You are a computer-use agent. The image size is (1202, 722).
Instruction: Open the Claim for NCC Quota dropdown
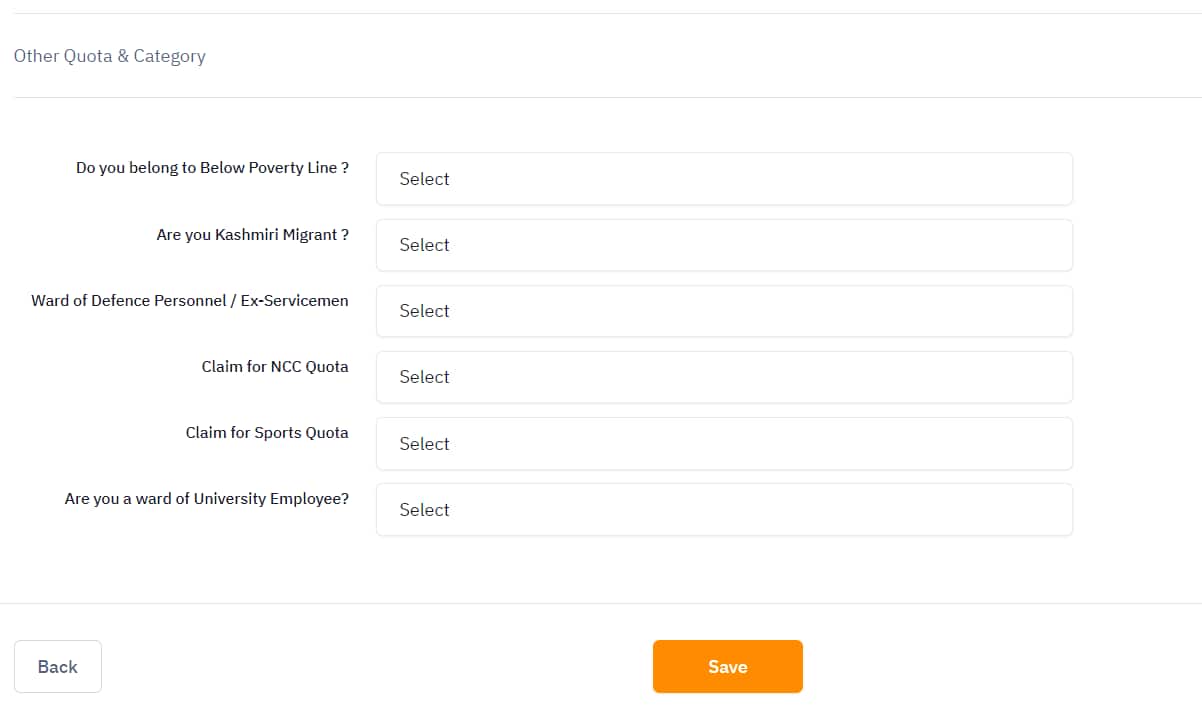tap(724, 376)
